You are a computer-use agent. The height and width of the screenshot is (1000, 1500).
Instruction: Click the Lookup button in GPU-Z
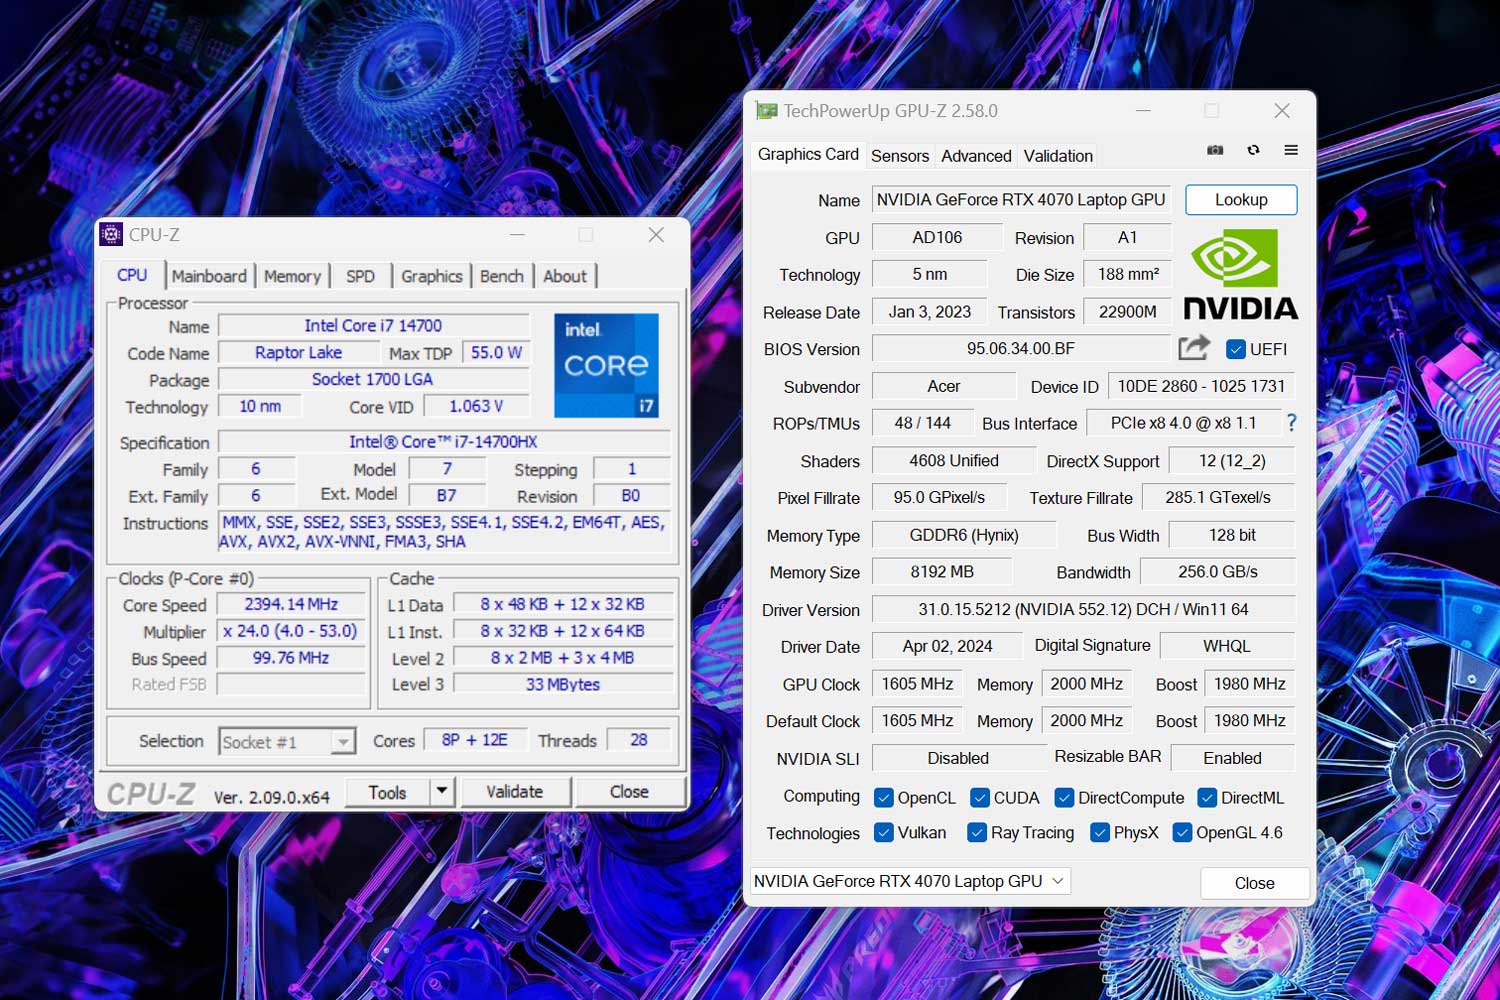(1241, 200)
